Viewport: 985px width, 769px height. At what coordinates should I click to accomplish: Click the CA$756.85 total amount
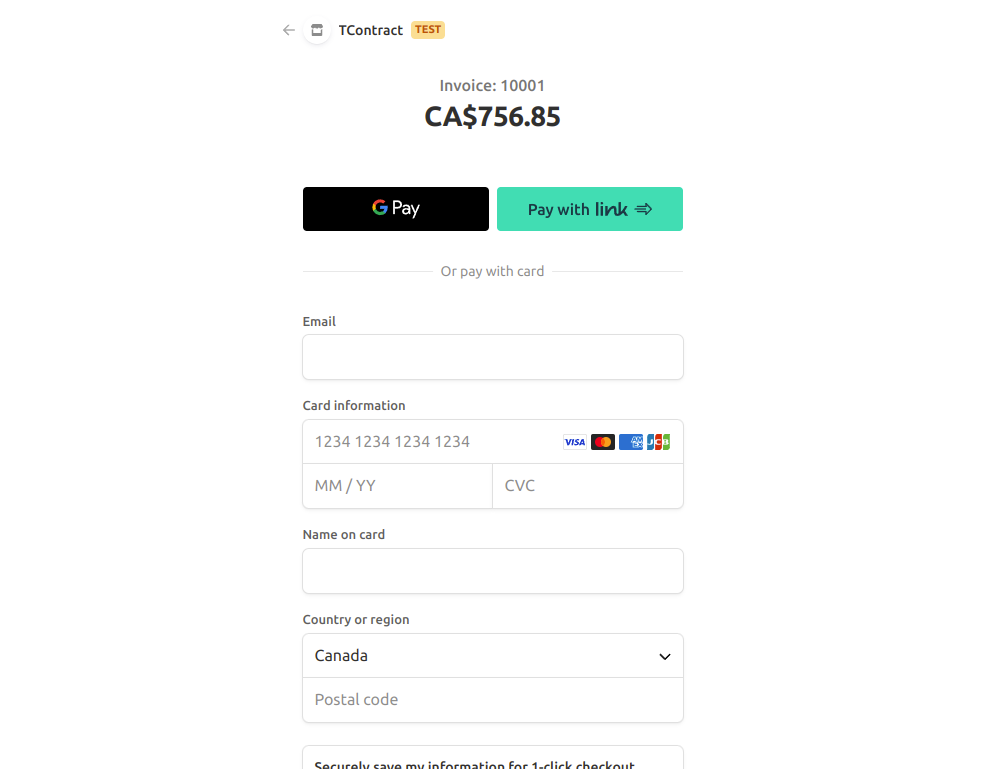tap(492, 117)
